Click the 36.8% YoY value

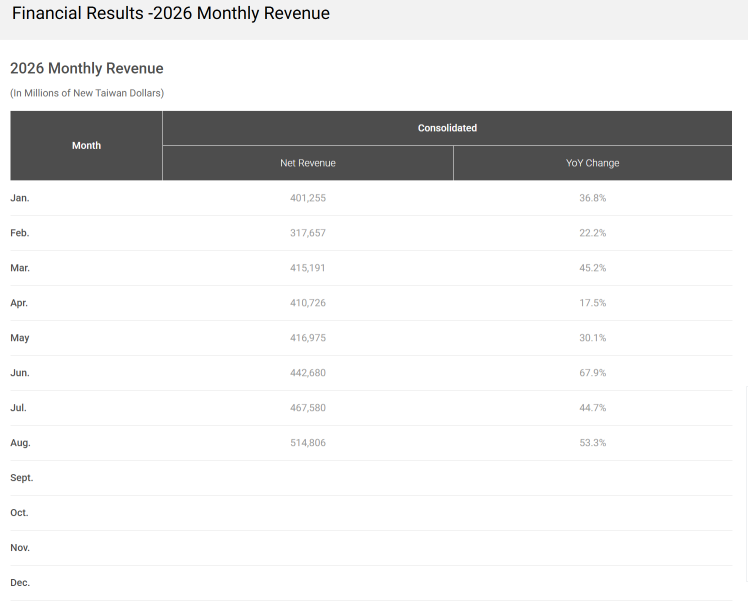click(x=592, y=198)
